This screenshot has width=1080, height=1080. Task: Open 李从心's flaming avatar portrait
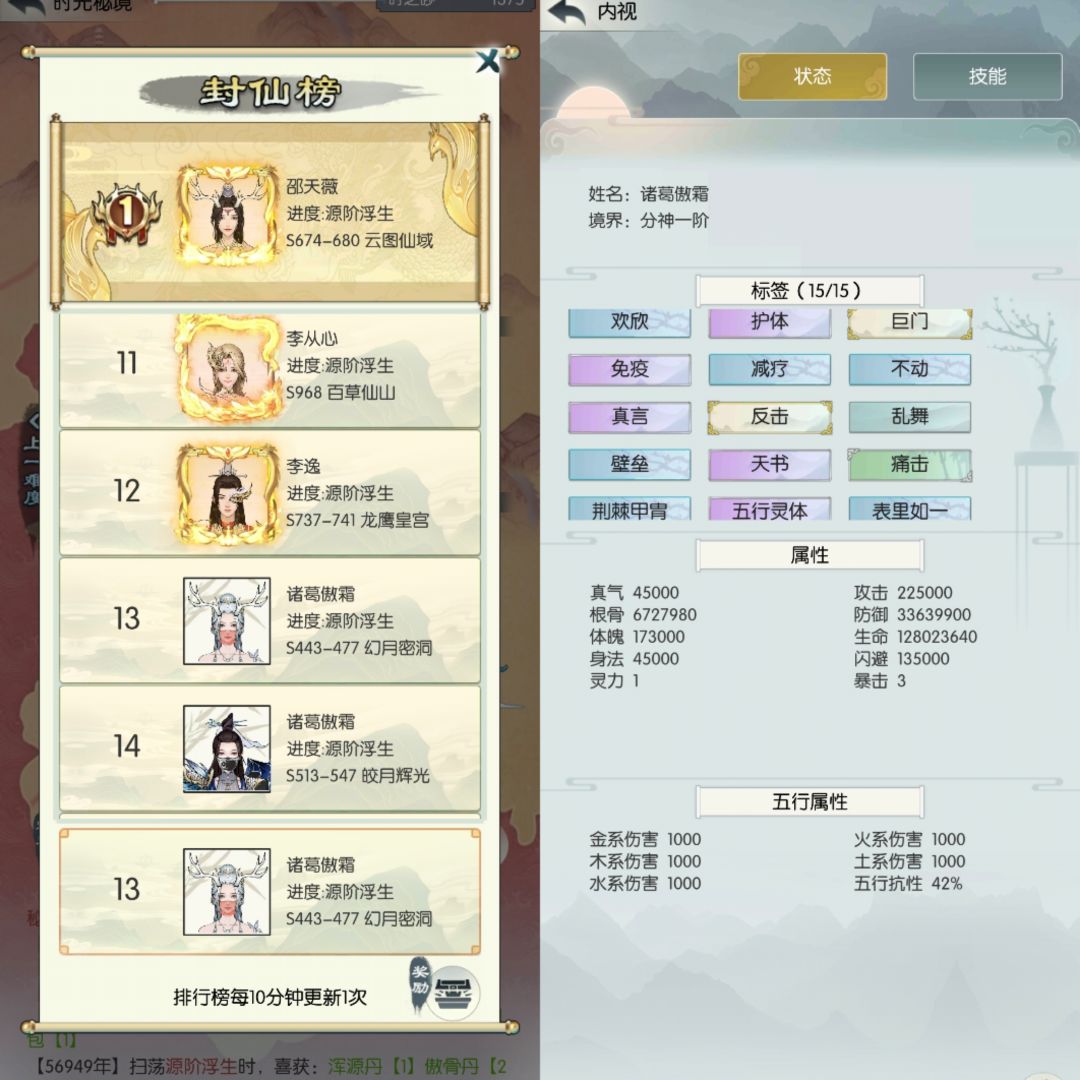227,367
